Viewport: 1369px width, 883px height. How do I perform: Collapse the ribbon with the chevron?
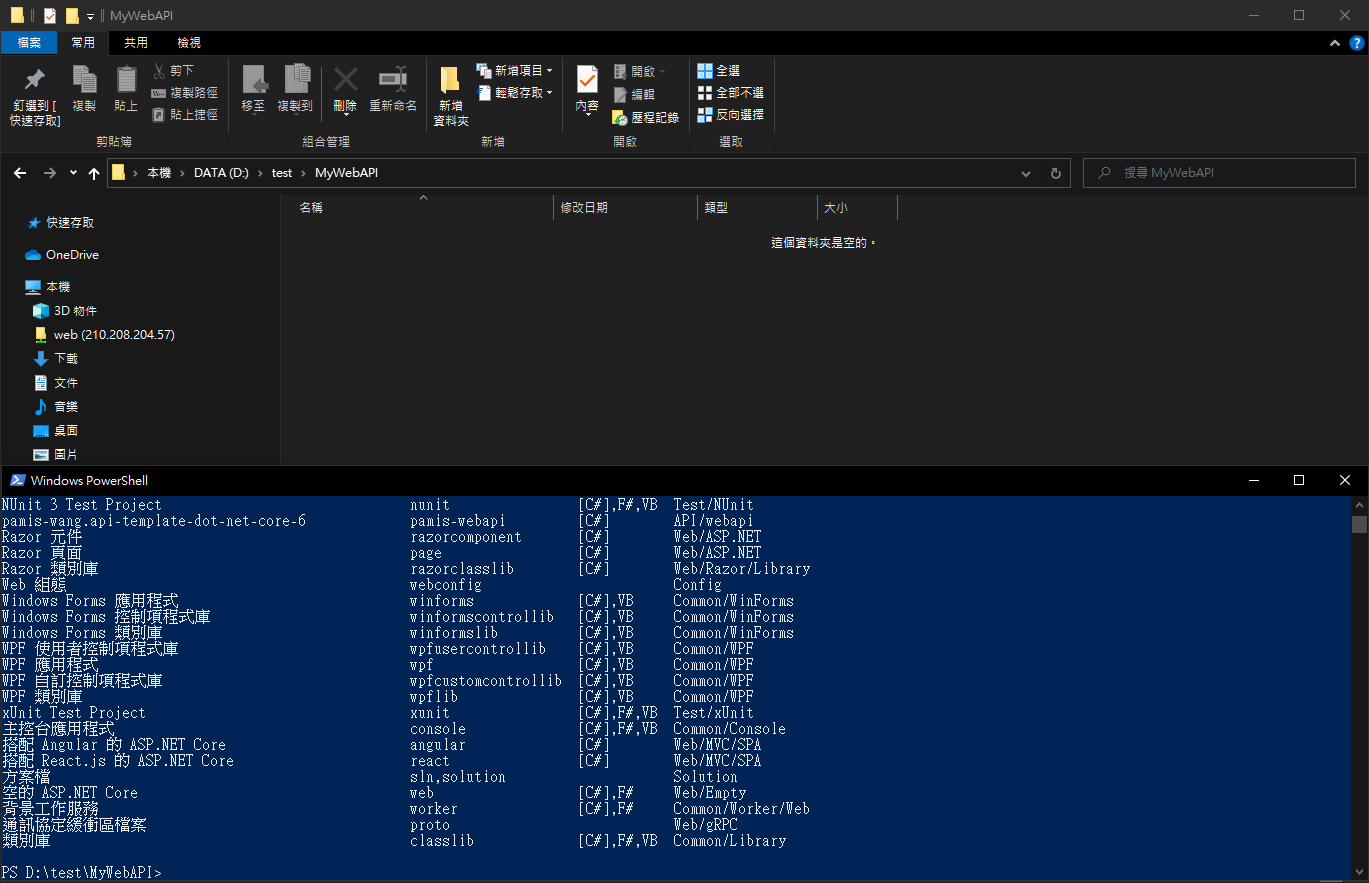[1336, 43]
